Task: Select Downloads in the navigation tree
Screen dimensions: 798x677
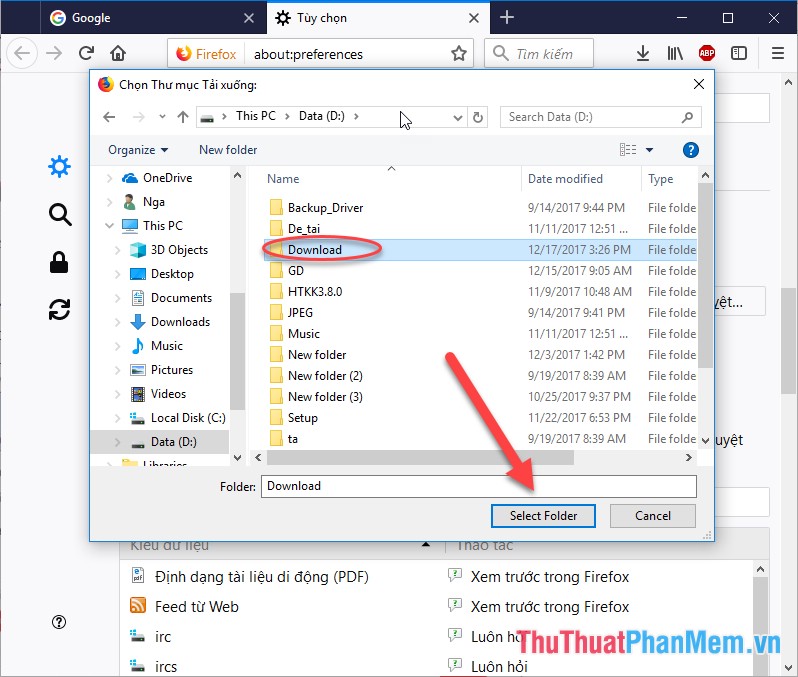Action: pos(180,322)
